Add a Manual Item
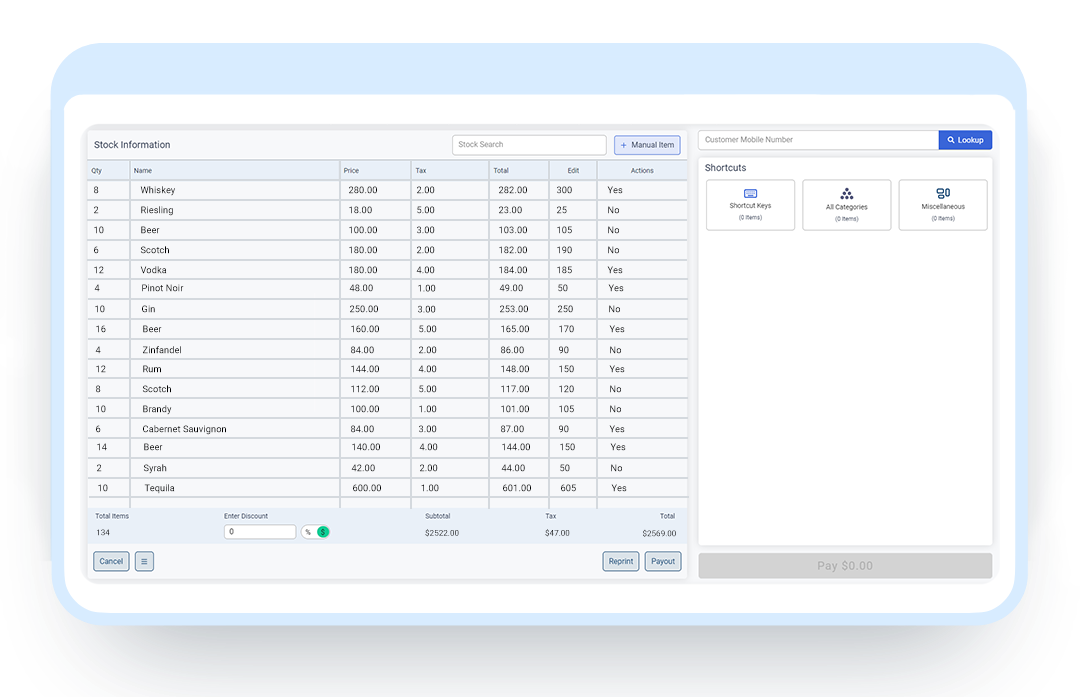Image resolution: width=1080 pixels, height=697 pixels. point(647,145)
